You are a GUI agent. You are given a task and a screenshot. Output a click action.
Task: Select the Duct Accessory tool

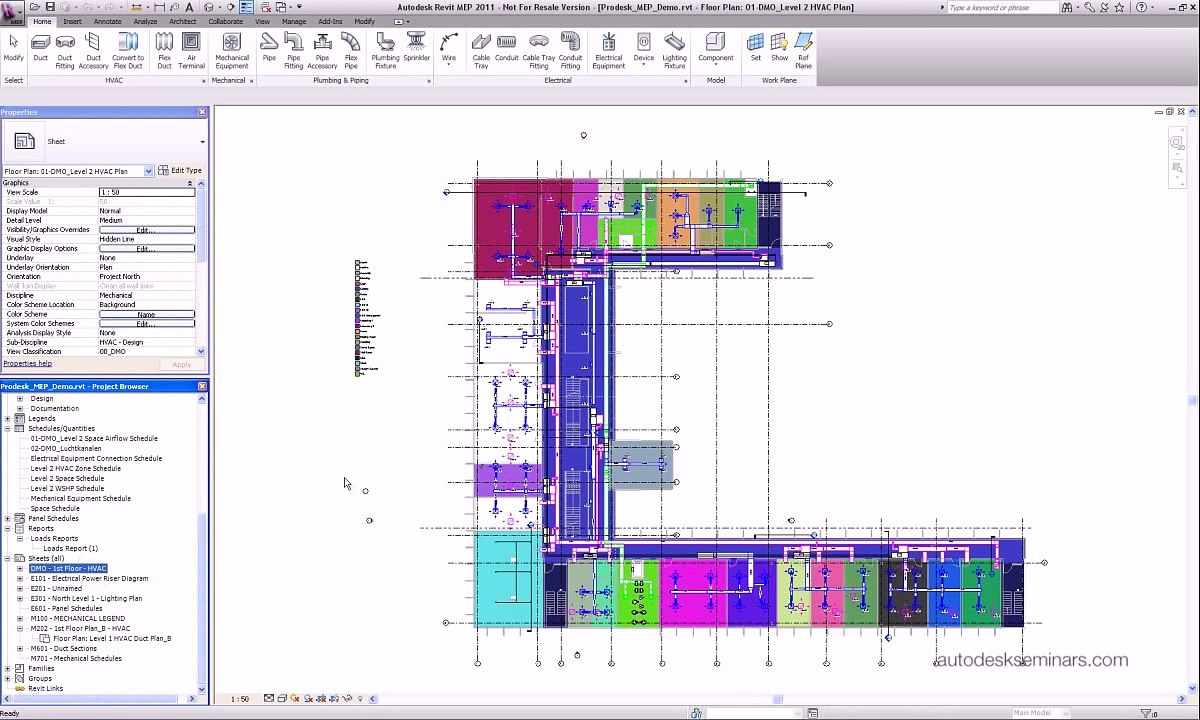tap(93, 50)
